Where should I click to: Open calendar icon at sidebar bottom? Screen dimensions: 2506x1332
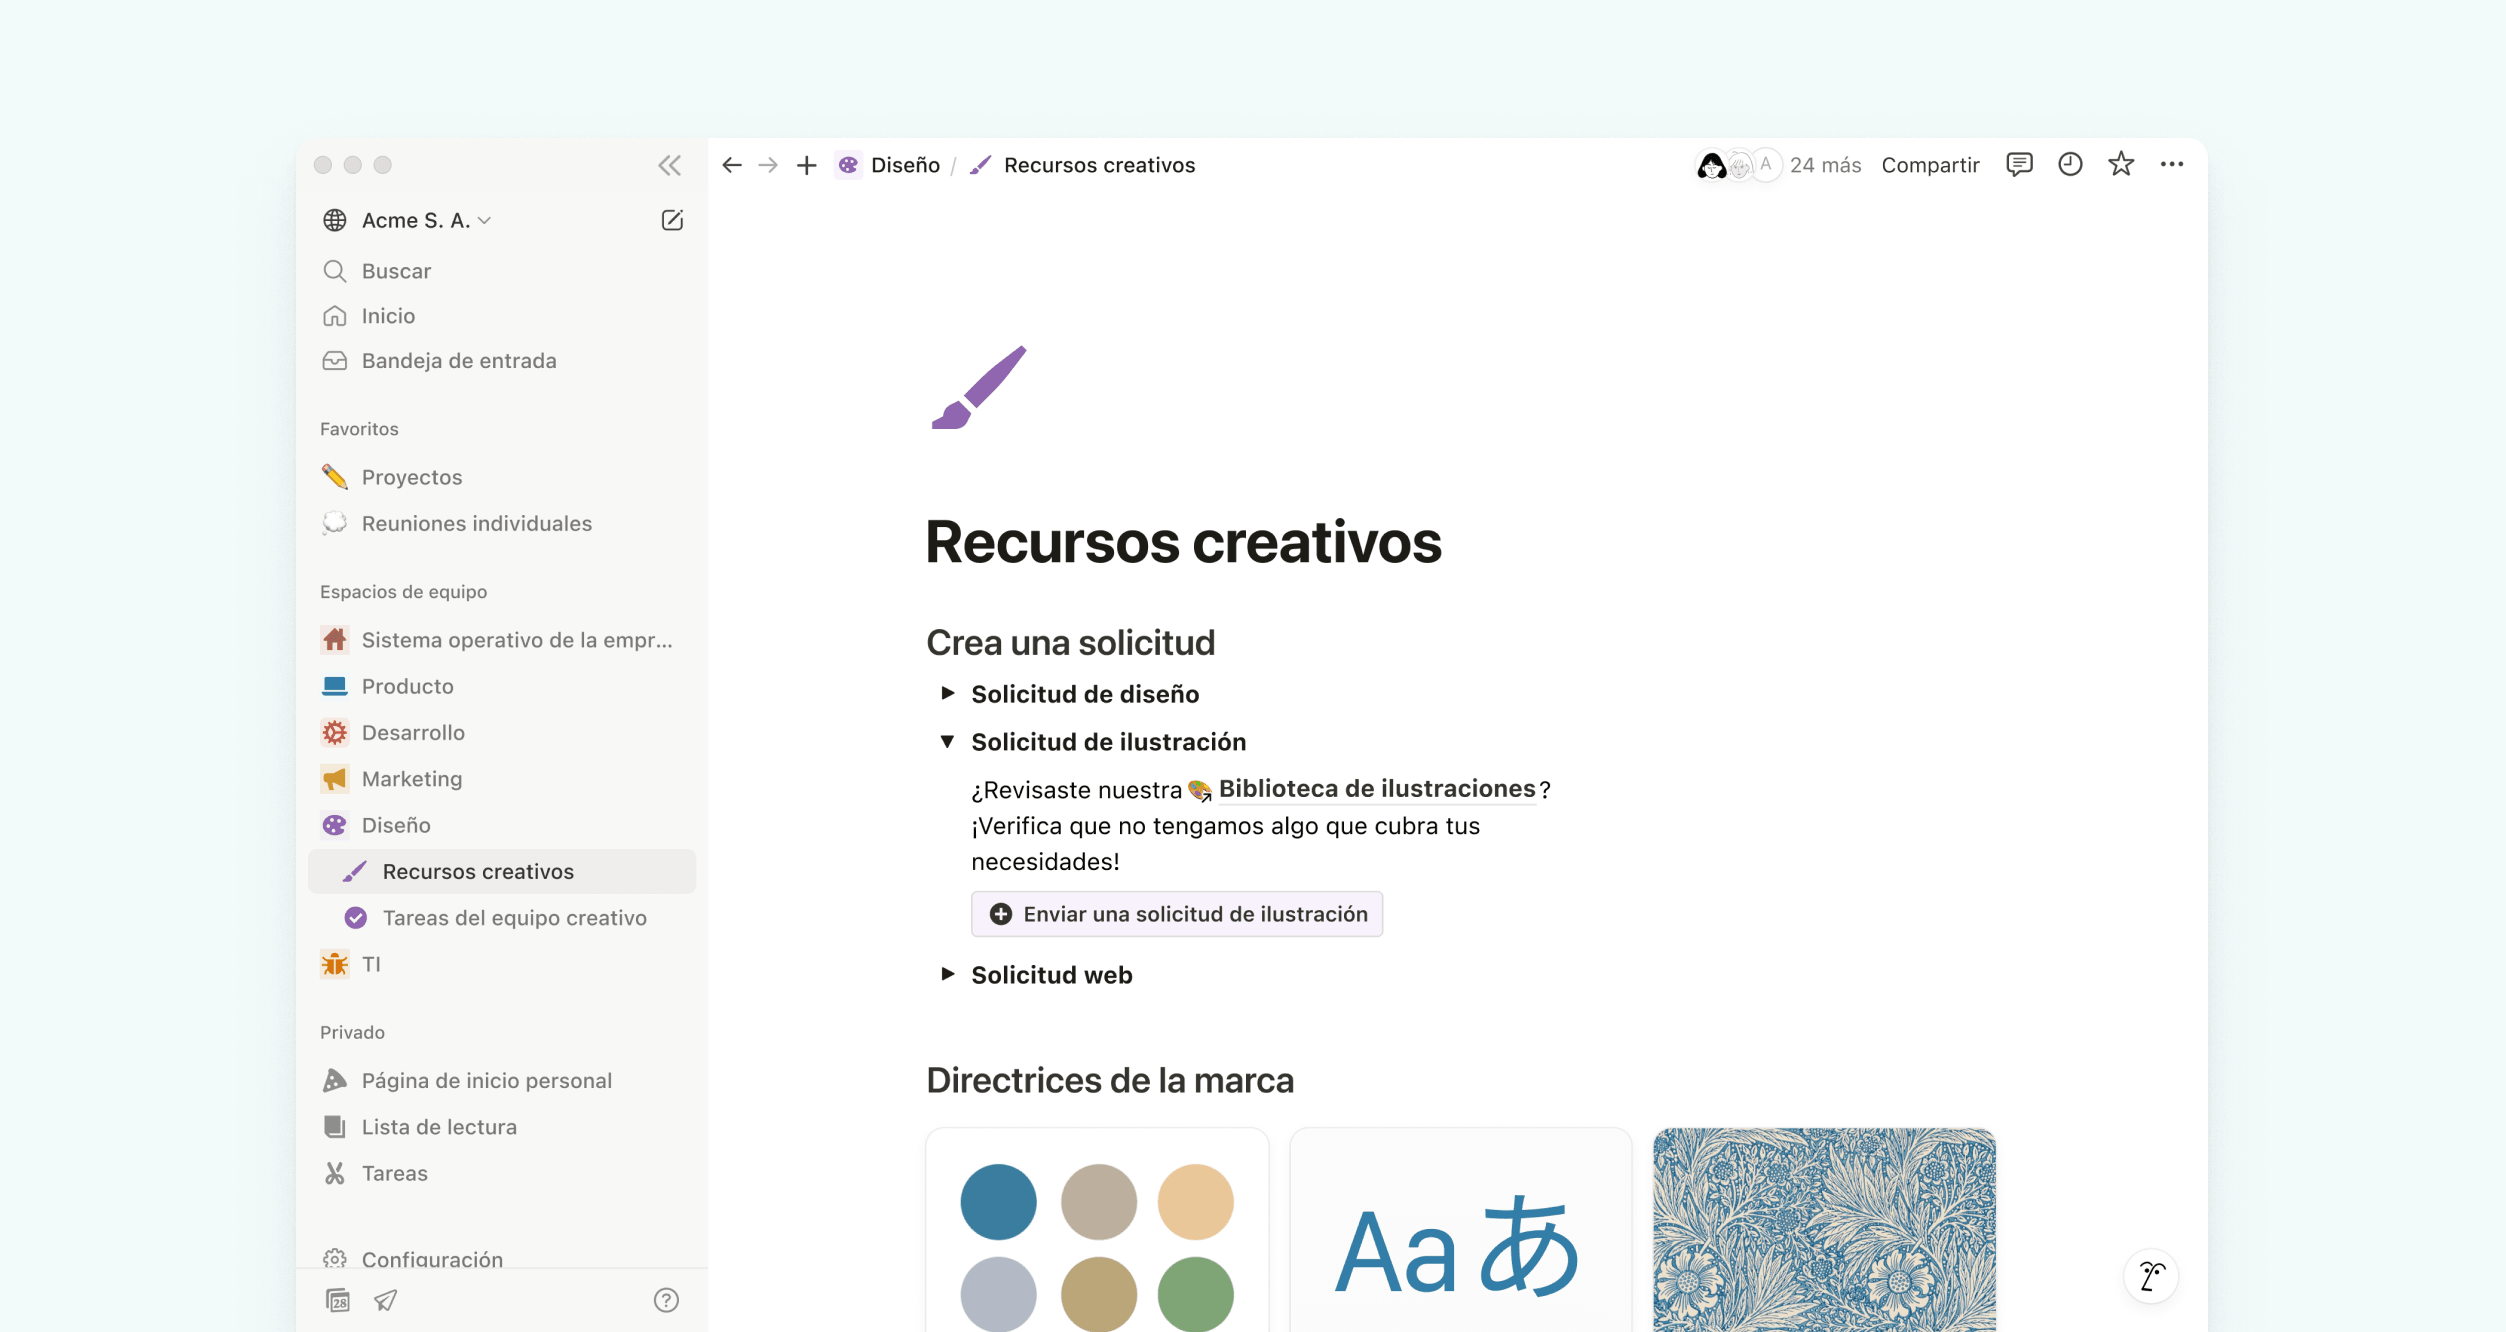coord(338,1300)
